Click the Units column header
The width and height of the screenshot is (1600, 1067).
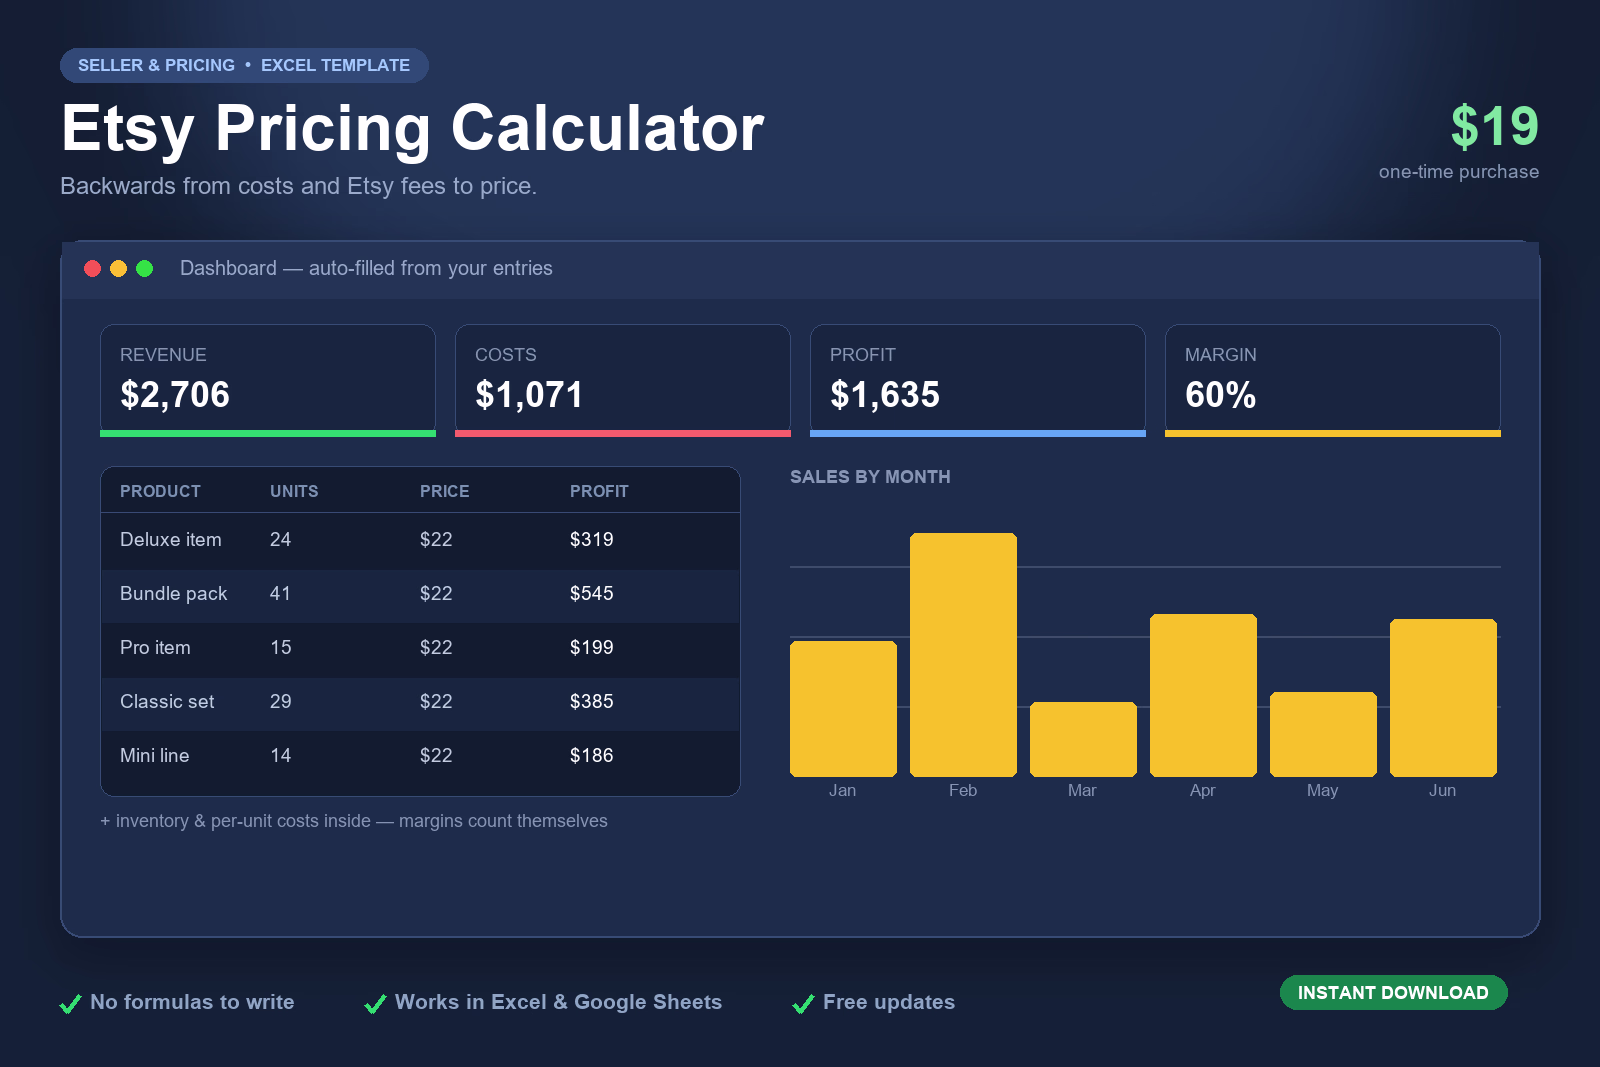pyautogui.click(x=294, y=491)
